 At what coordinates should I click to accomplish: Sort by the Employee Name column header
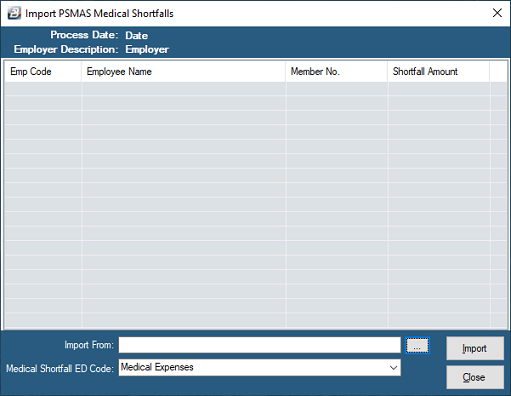[x=183, y=71]
